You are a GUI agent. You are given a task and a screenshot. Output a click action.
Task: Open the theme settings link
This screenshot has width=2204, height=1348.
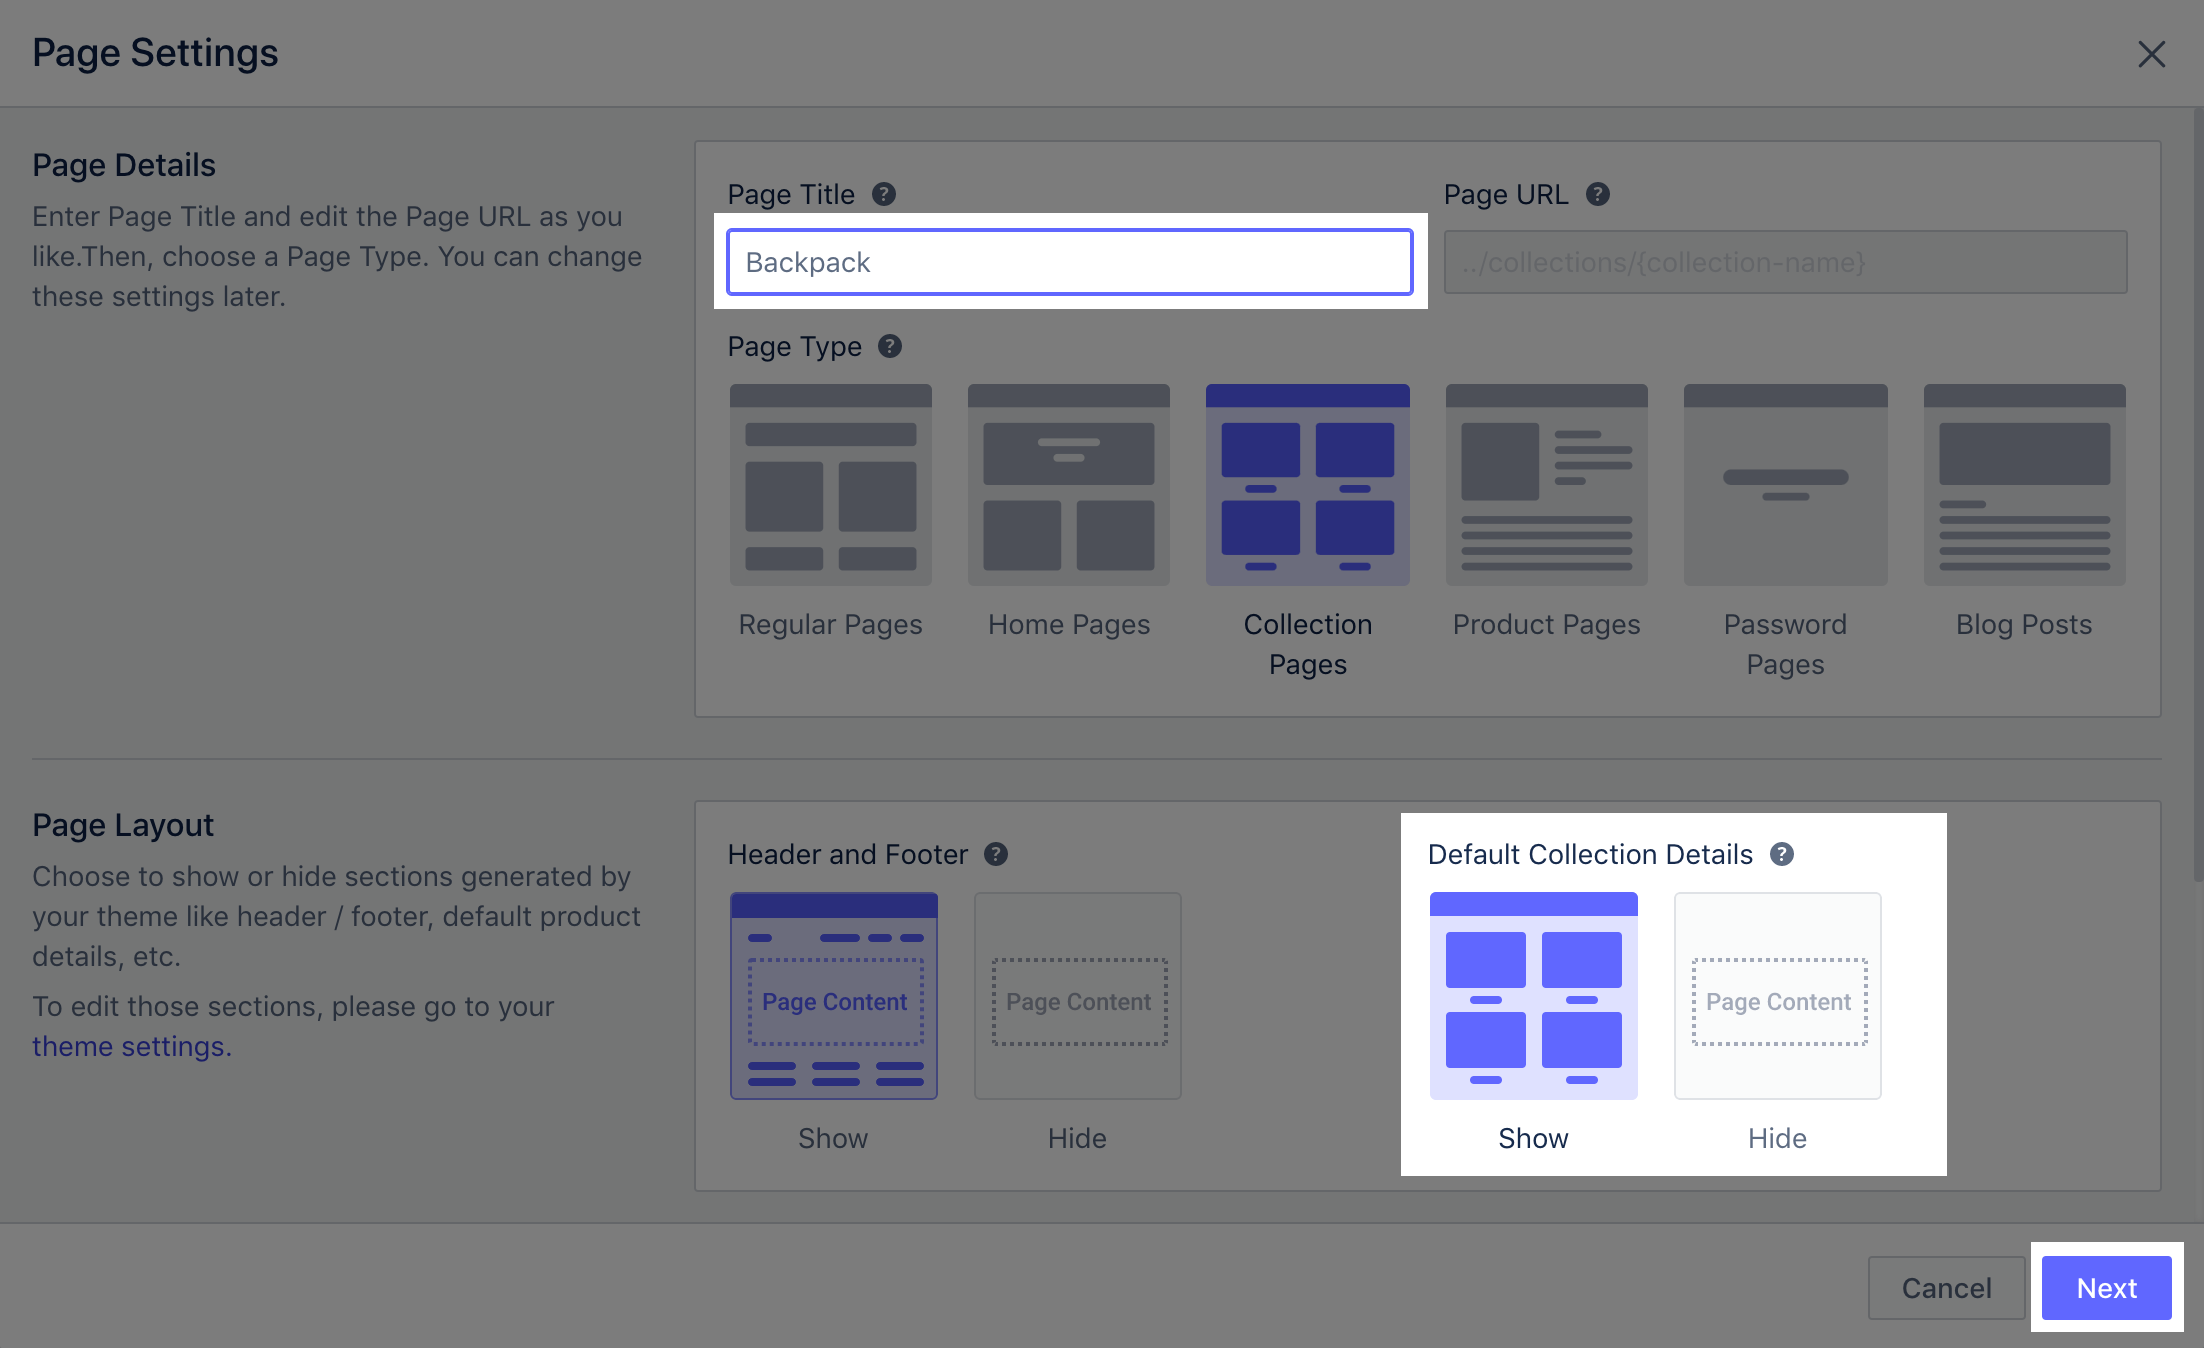pos(131,1046)
